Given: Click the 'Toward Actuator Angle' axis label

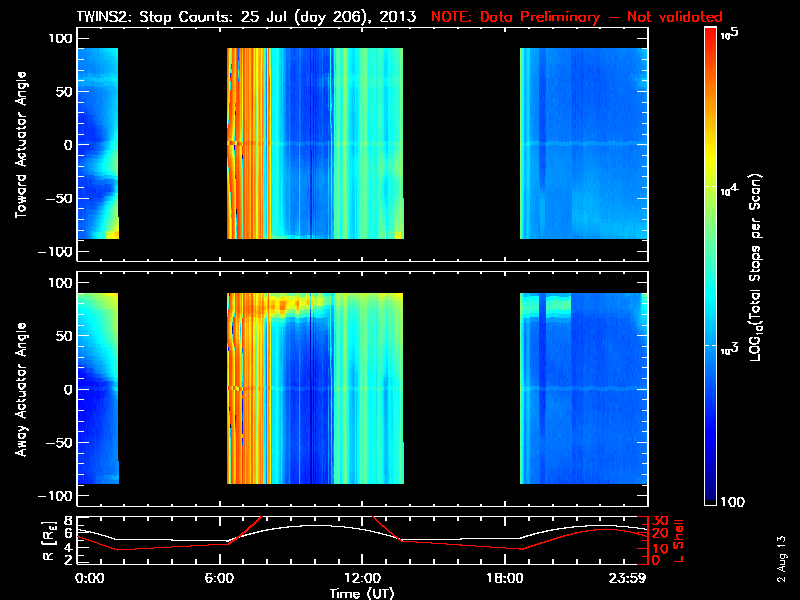Looking at the screenshot, I should (21, 144).
